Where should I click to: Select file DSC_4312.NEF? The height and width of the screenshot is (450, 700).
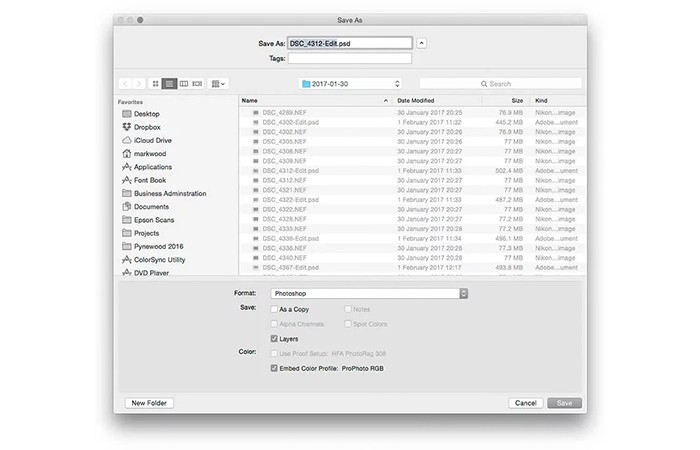413,180
